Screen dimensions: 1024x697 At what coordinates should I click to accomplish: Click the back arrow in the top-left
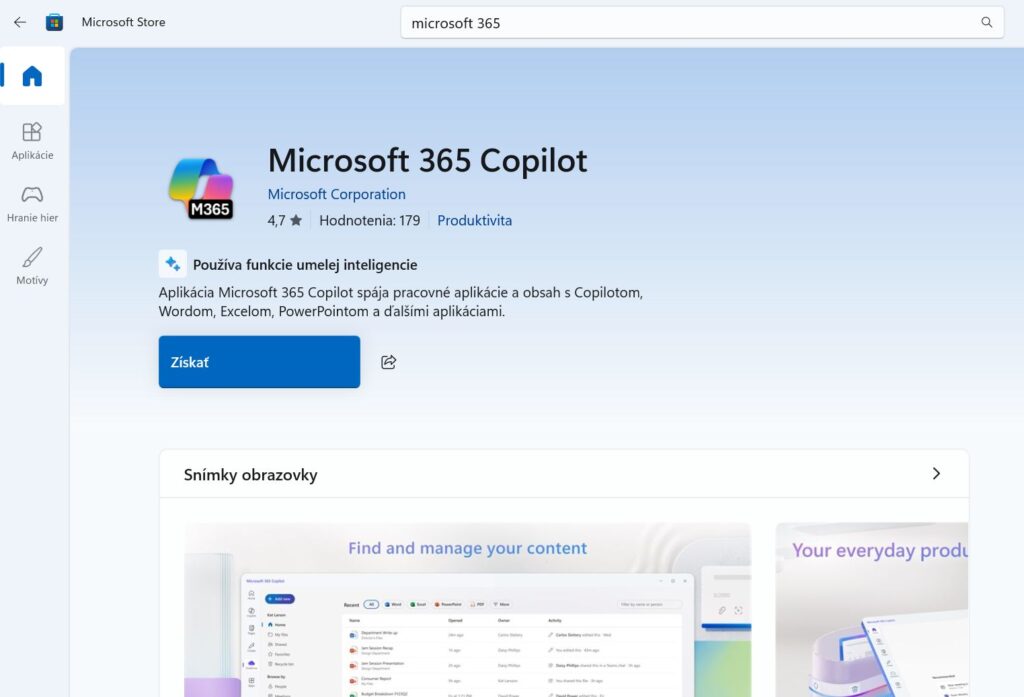[19, 22]
